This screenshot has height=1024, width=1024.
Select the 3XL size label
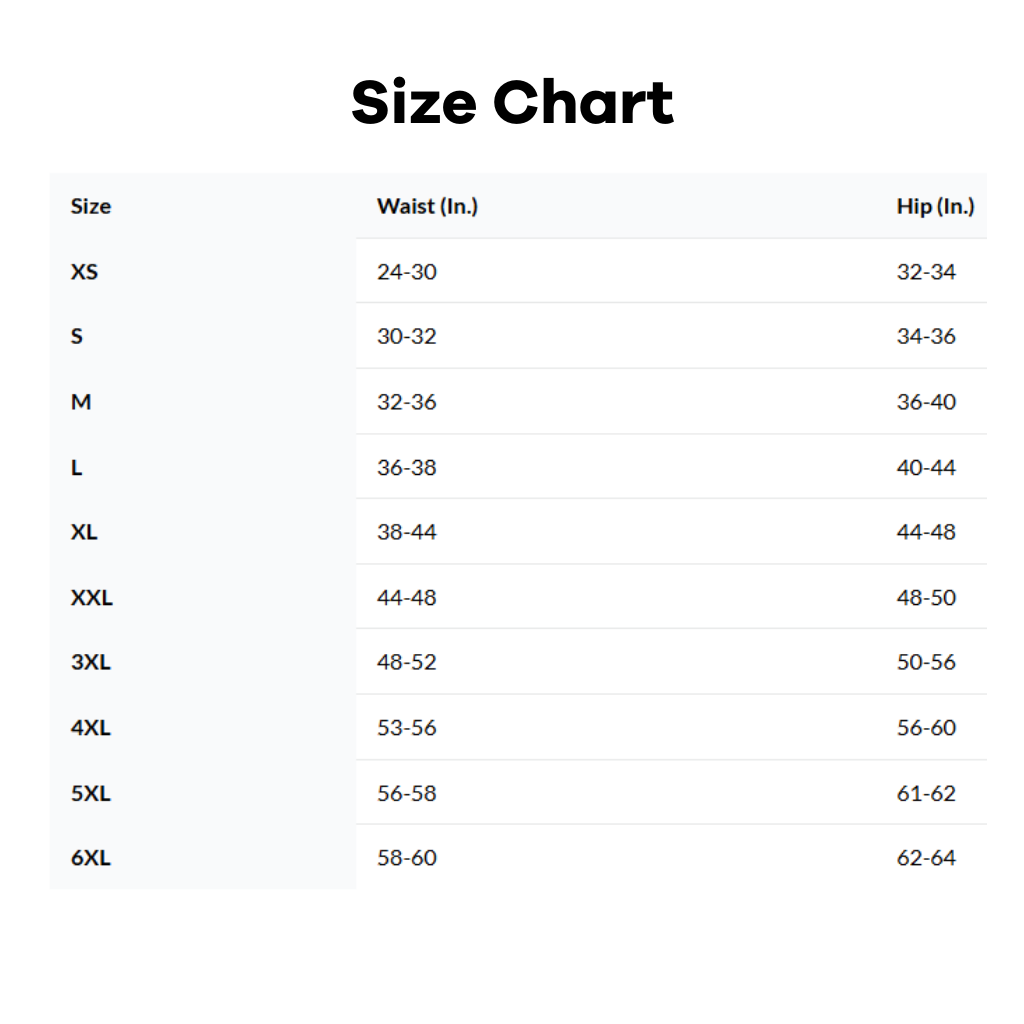pyautogui.click(x=91, y=662)
